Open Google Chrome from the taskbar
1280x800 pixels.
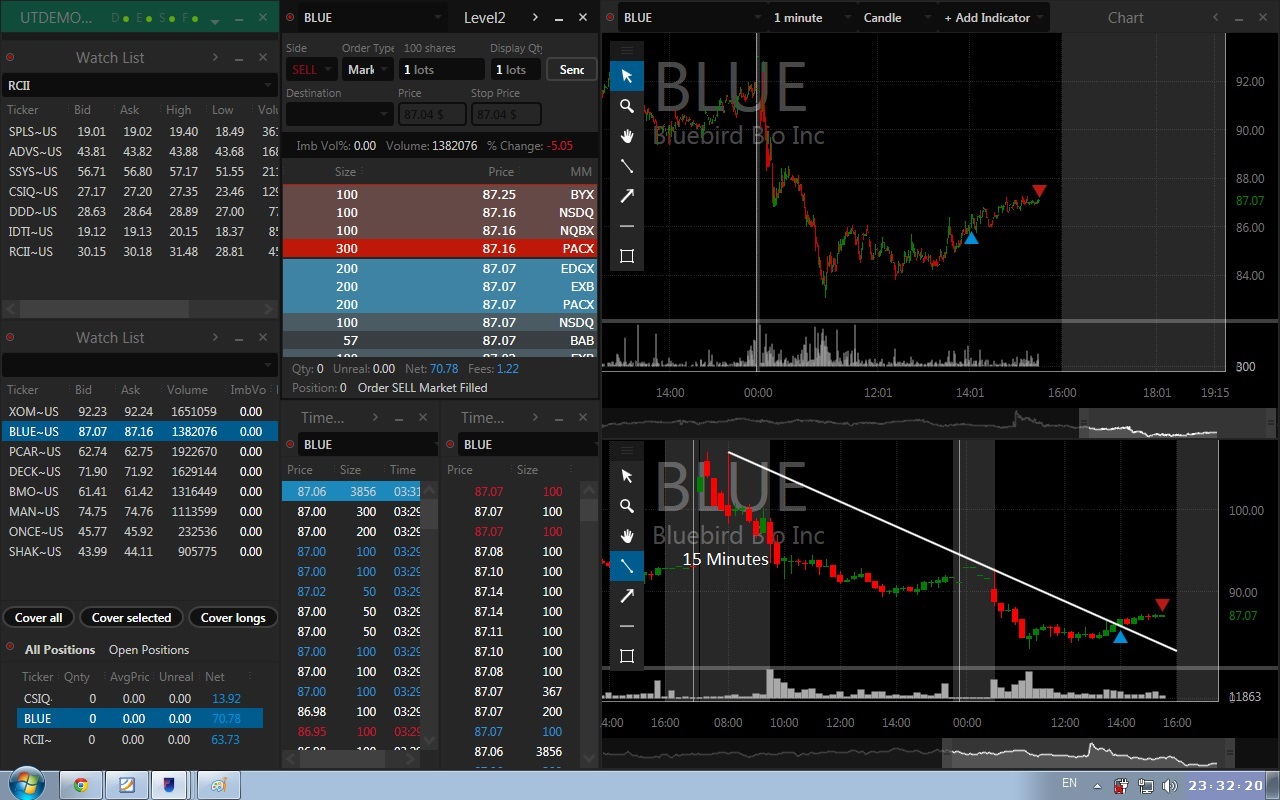80,785
